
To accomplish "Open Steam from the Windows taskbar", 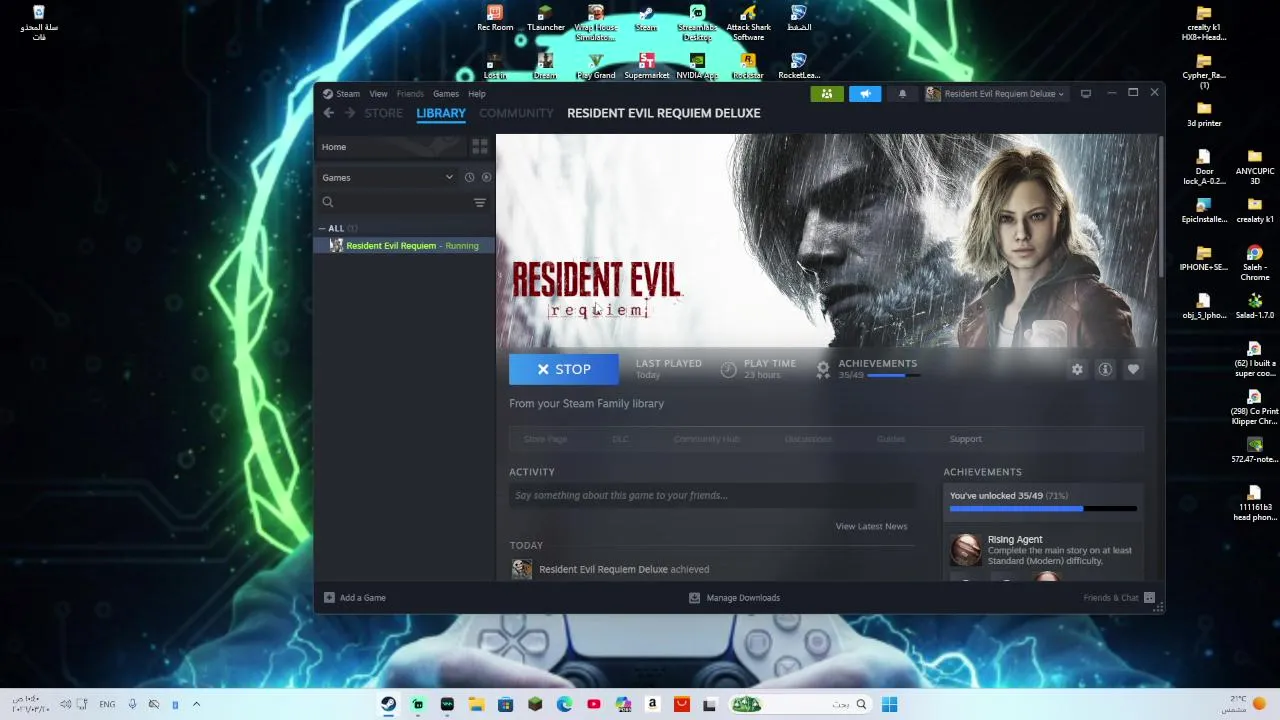I will coord(388,704).
